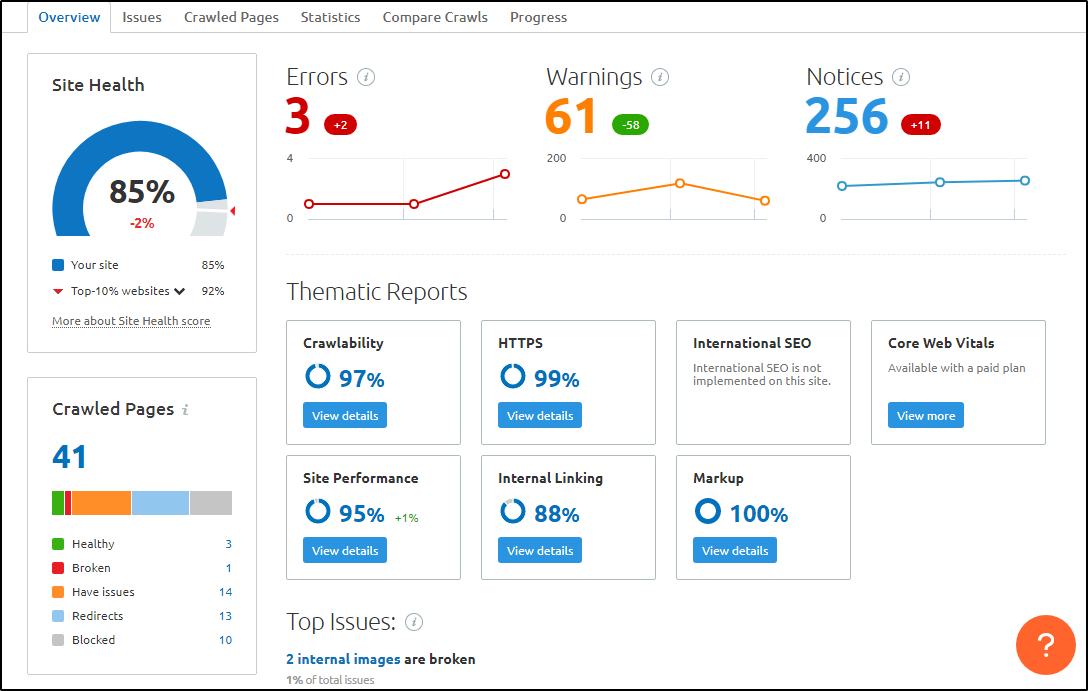The height and width of the screenshot is (691, 1088).
Task: Click the Top Issues info icon
Action: coord(414,622)
